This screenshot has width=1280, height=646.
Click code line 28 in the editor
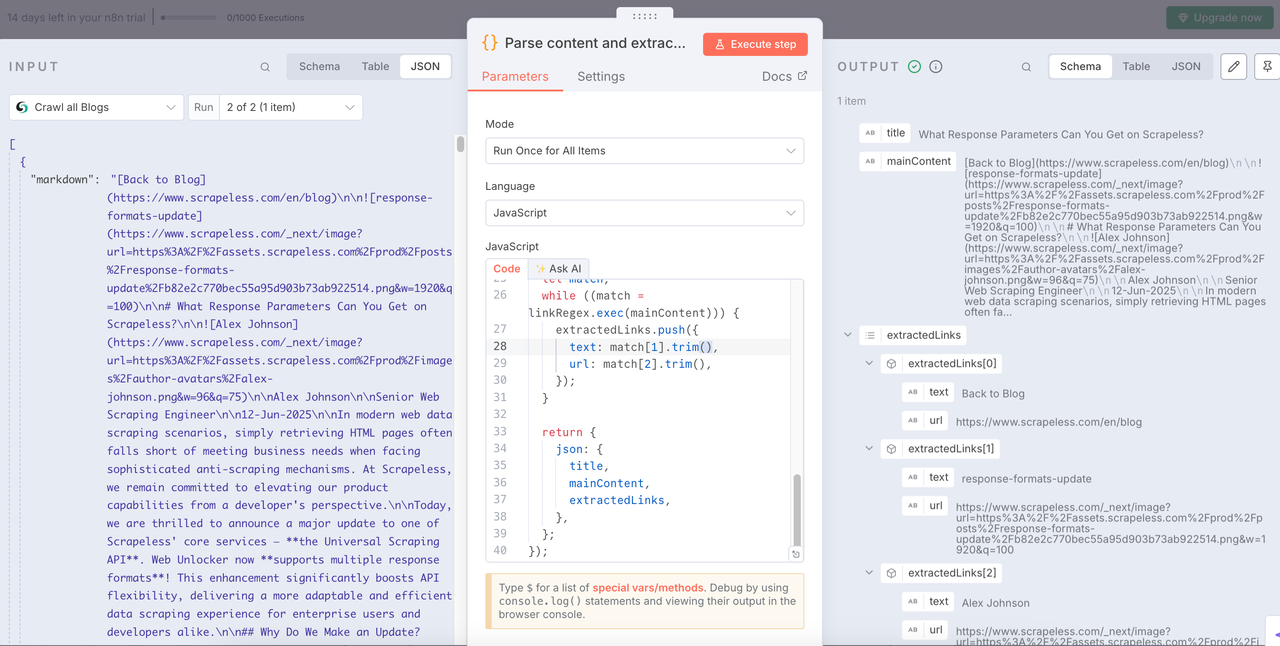[644, 347]
